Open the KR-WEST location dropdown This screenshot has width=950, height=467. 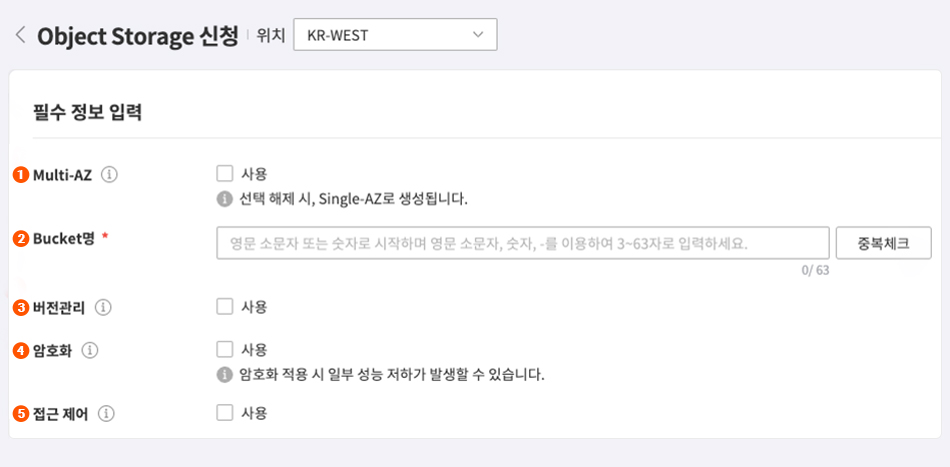pyautogui.click(x=394, y=36)
